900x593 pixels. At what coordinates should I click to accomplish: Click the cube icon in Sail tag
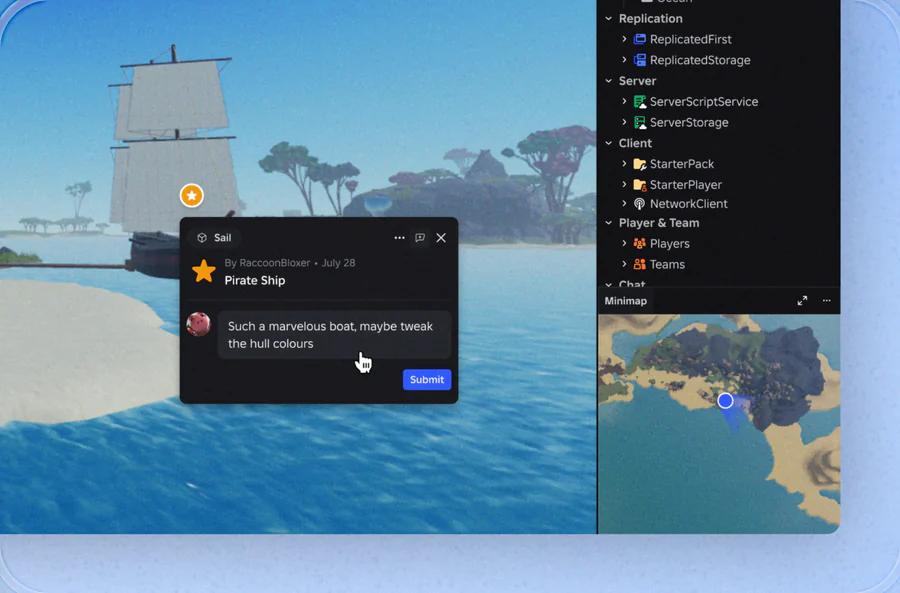201,238
